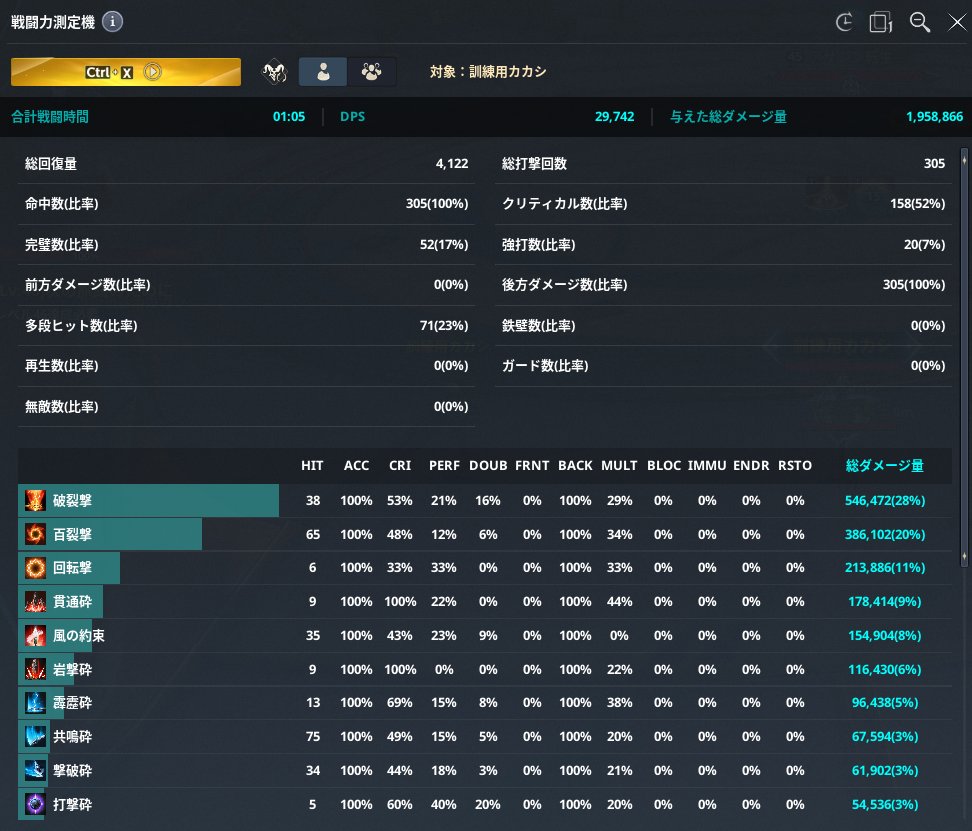972x831 pixels.
Task: Sort by the MULT column header
Action: click(619, 465)
